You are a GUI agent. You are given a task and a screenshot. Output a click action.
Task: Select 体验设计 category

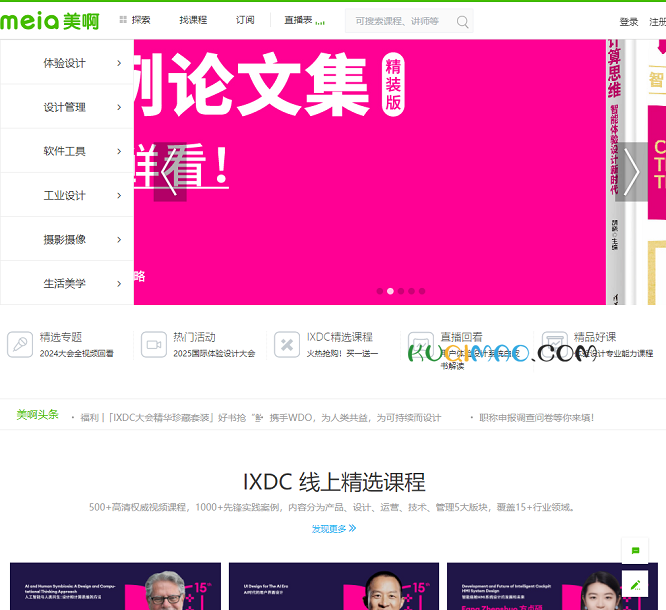click(x=65, y=63)
